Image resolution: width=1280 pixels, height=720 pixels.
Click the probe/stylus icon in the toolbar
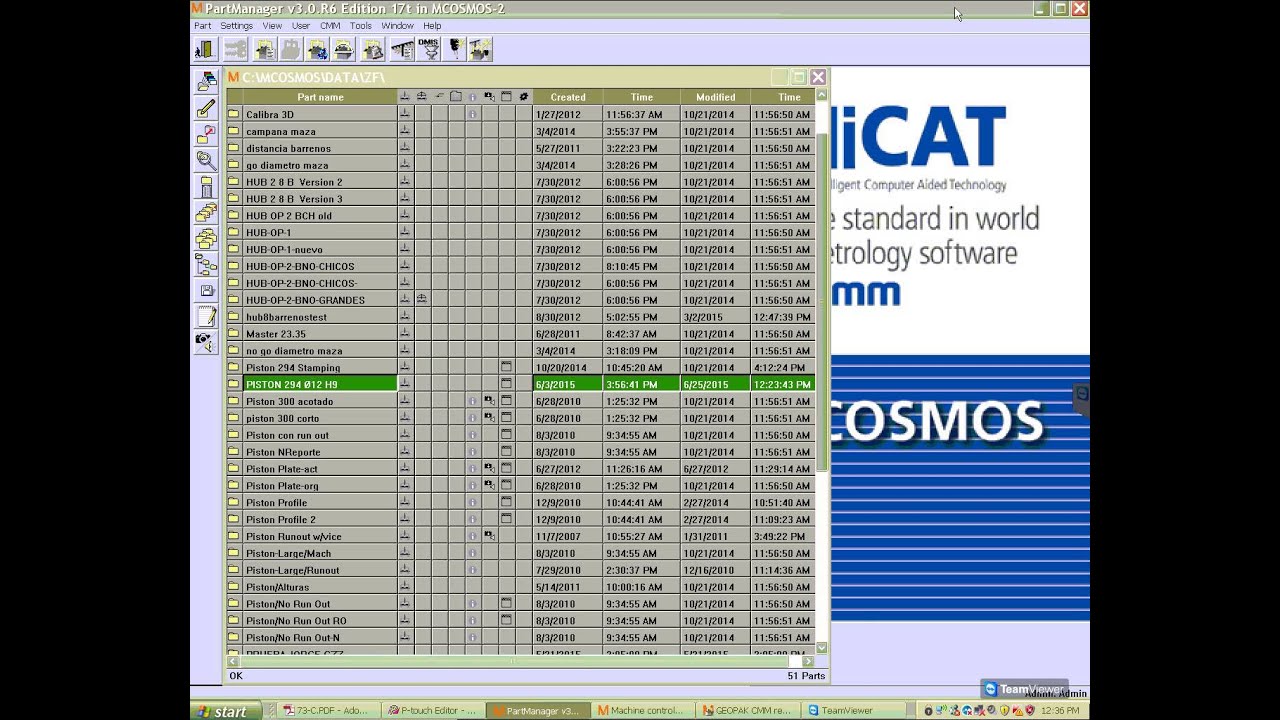(455, 49)
